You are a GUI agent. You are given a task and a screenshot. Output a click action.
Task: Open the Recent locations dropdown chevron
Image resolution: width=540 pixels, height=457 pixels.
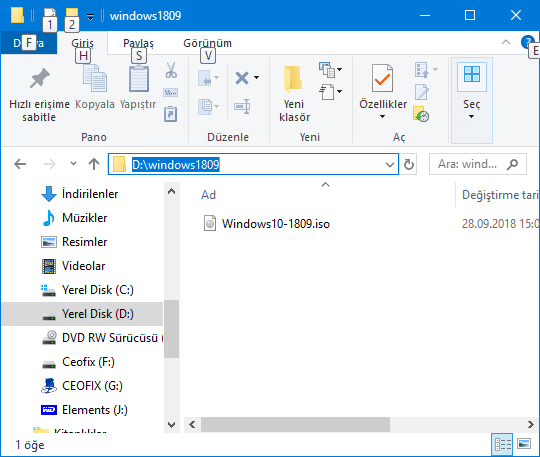click(x=73, y=164)
